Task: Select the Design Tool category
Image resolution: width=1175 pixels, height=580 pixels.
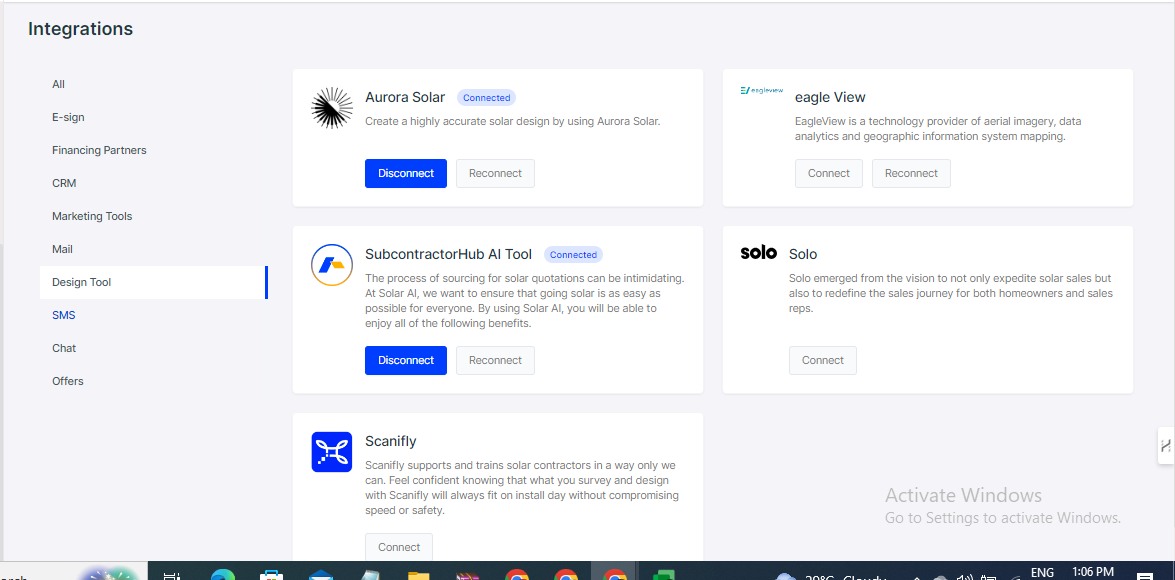Action: pos(154,283)
